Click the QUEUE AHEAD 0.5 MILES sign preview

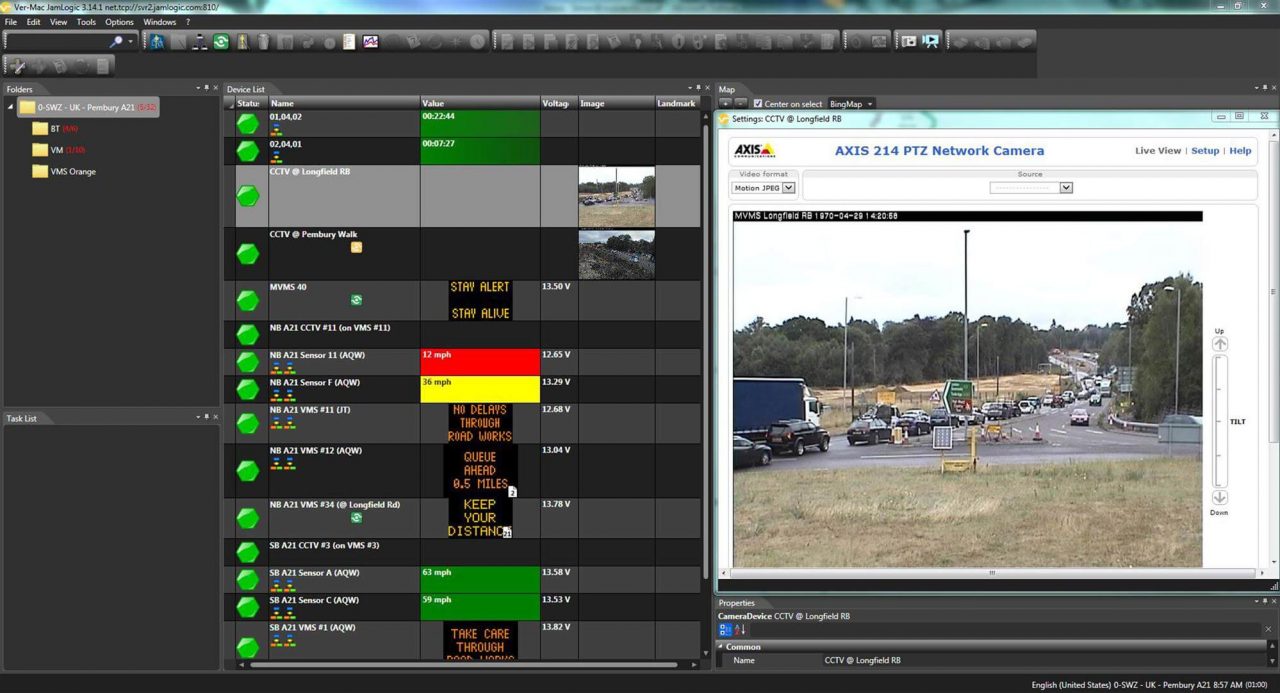(480, 470)
